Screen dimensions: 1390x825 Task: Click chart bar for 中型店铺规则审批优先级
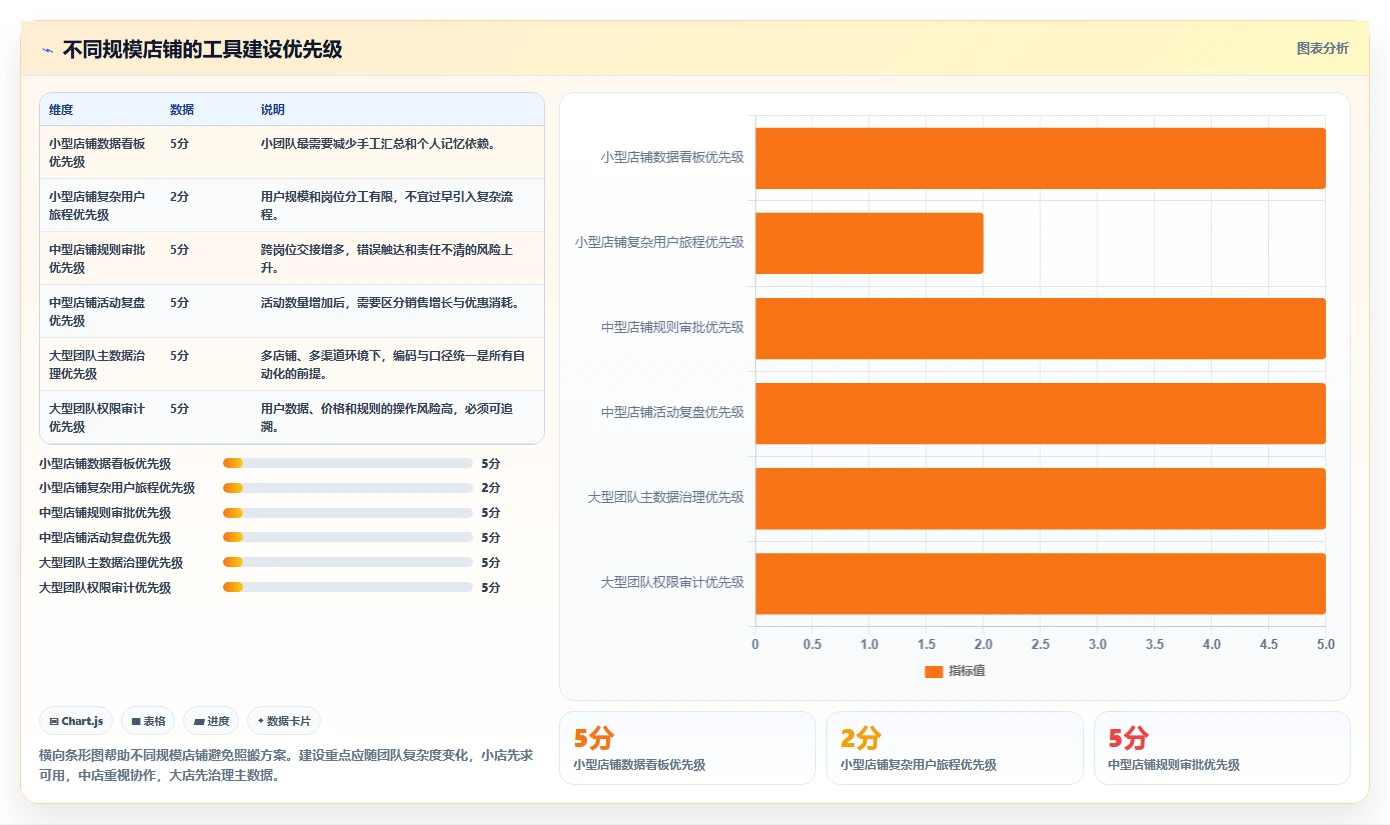tap(1040, 328)
